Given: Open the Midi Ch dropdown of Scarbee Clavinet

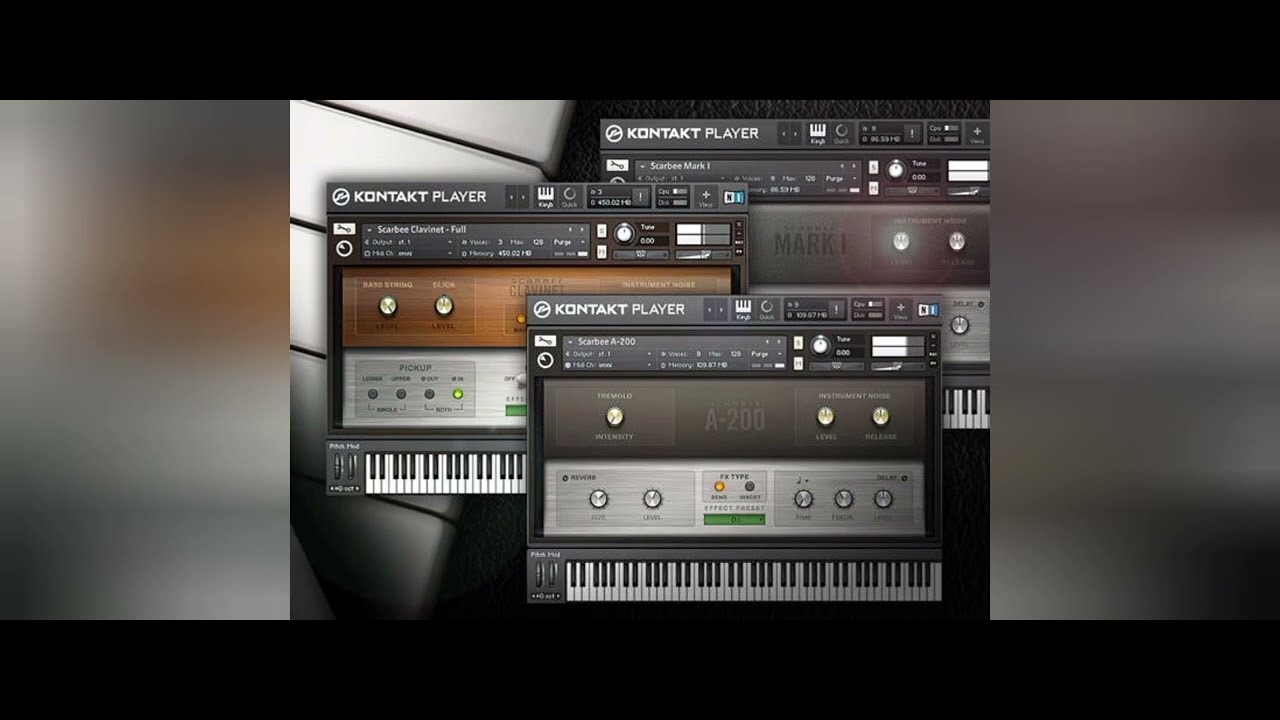Looking at the screenshot, I should coord(407,253).
